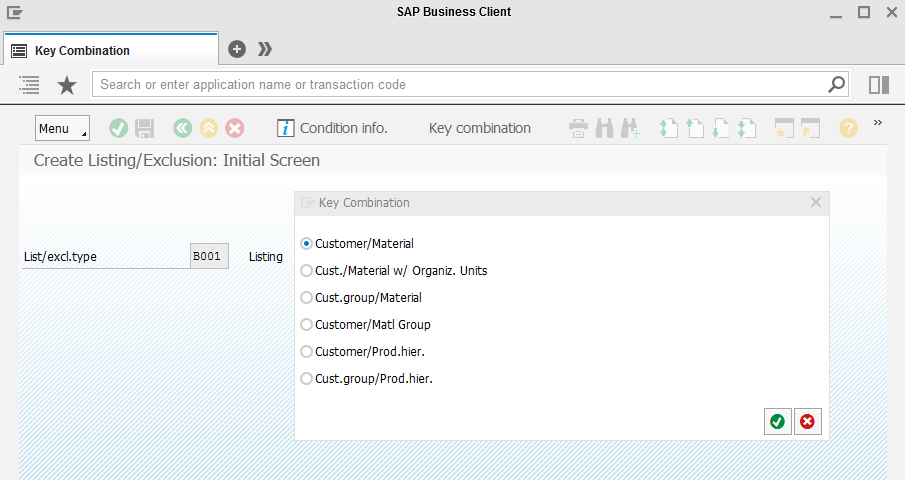Viewport: 905px width, 480px height.
Task: Show more tabs with double chevron
Action: (264, 49)
